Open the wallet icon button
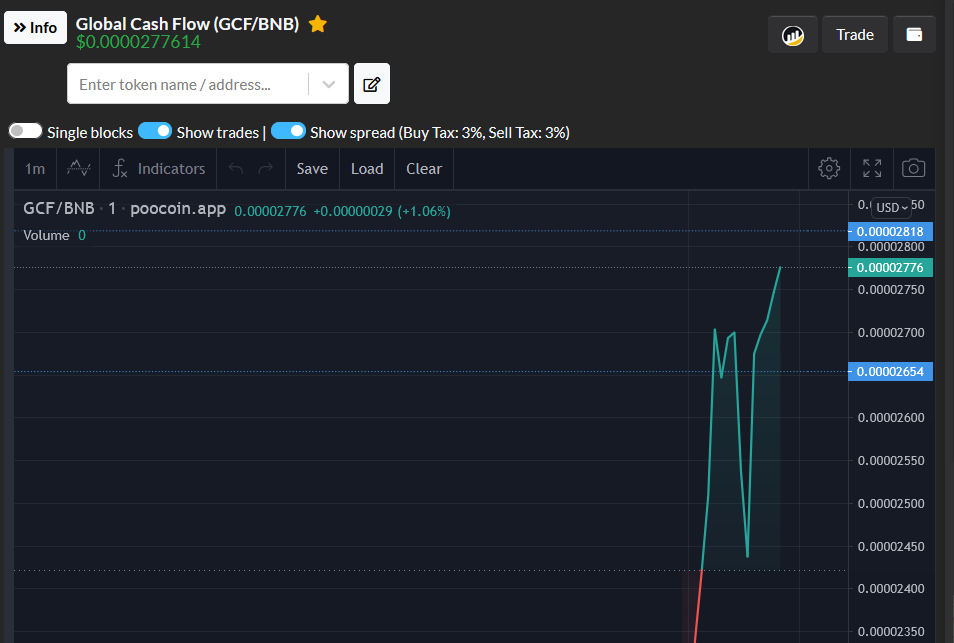The image size is (954, 643). click(914, 35)
